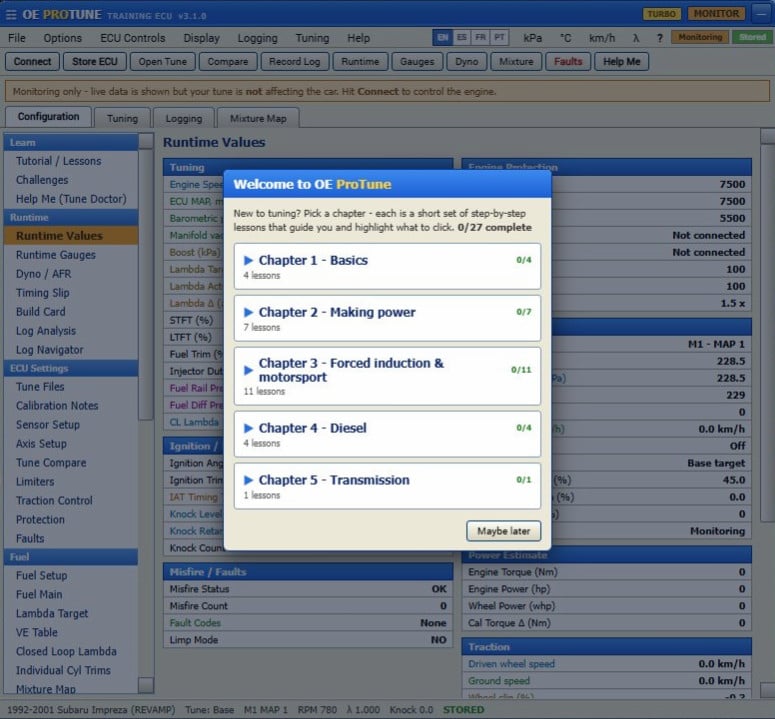775x719 pixels.
Task: Click the Stored status indicator
Action: coord(752,38)
